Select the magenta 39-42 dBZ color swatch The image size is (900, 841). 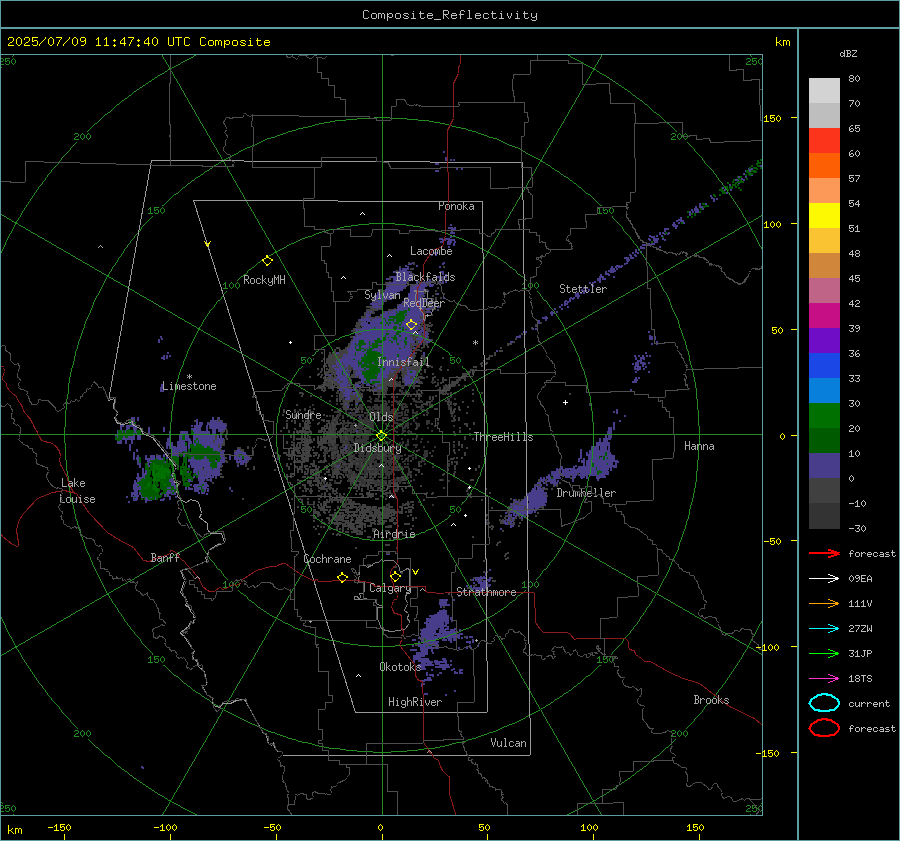(824, 316)
